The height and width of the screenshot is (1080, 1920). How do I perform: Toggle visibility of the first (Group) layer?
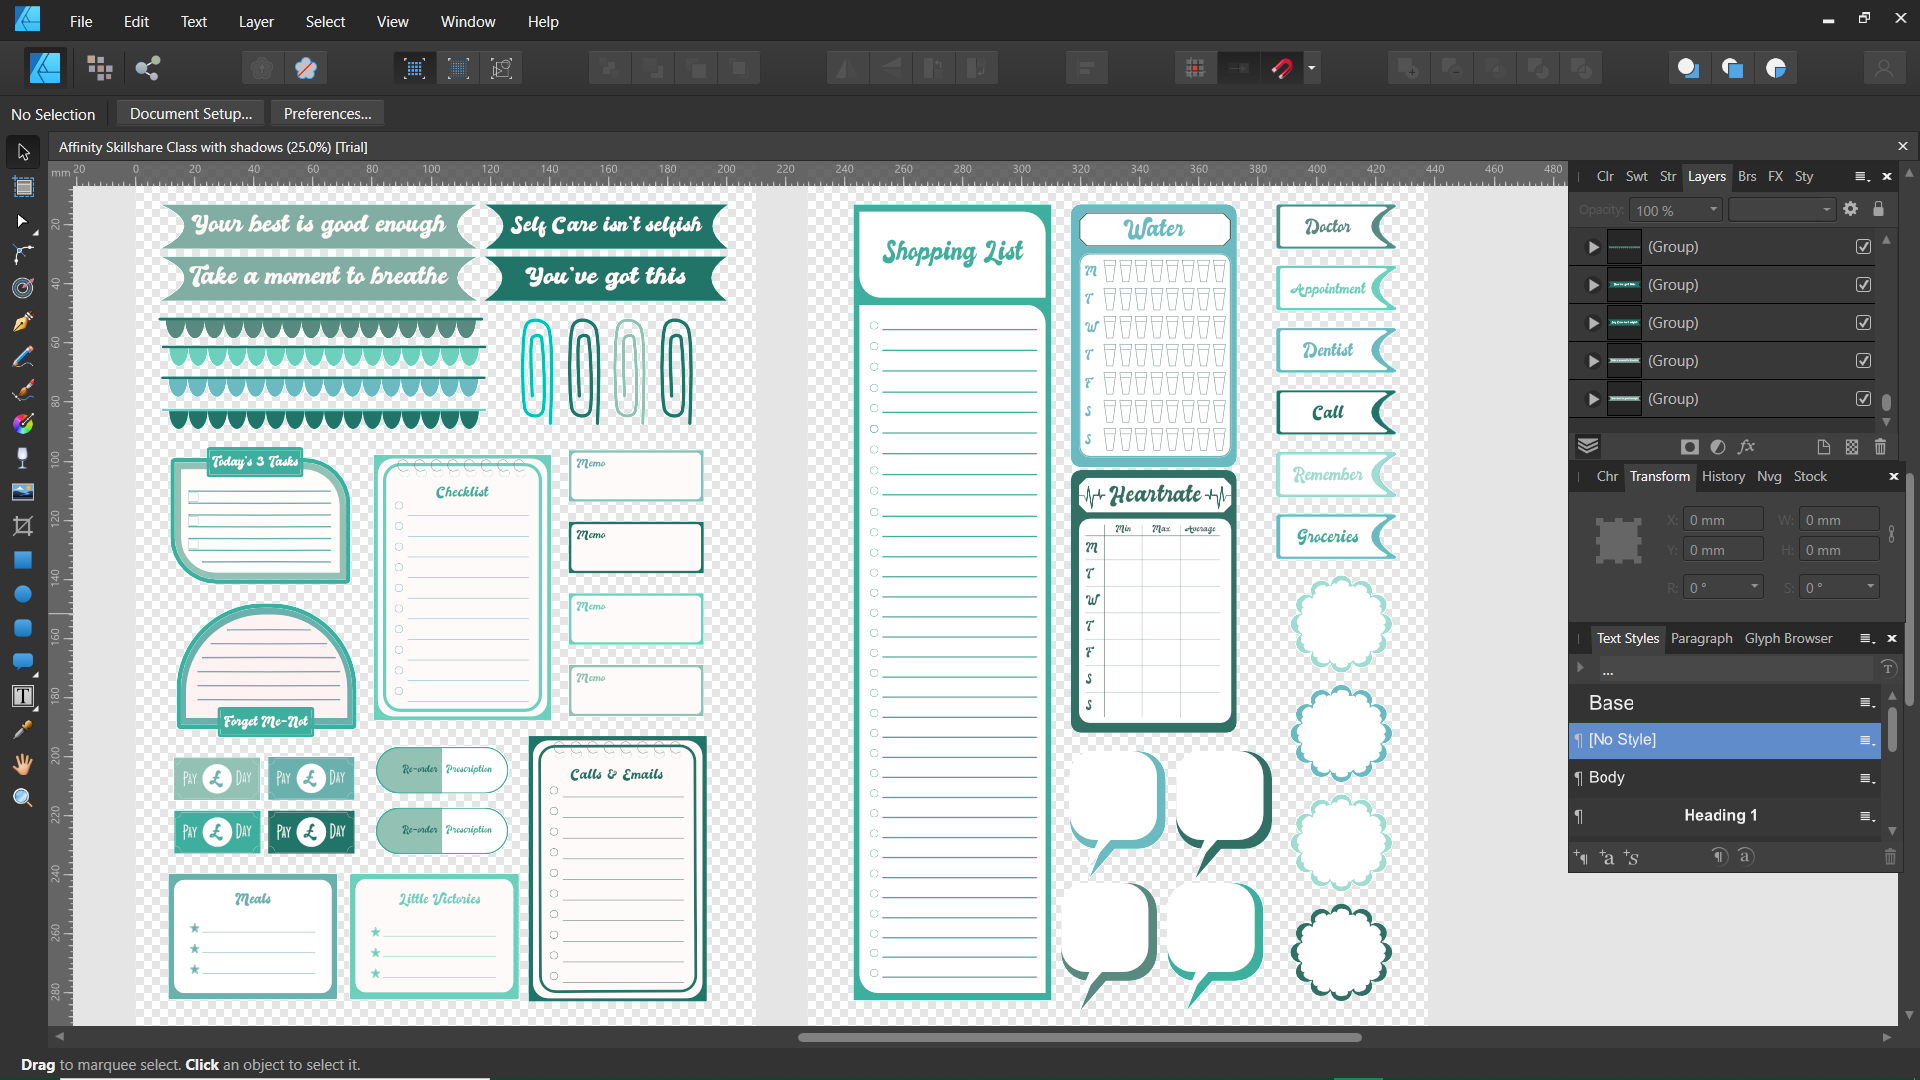(x=1863, y=247)
